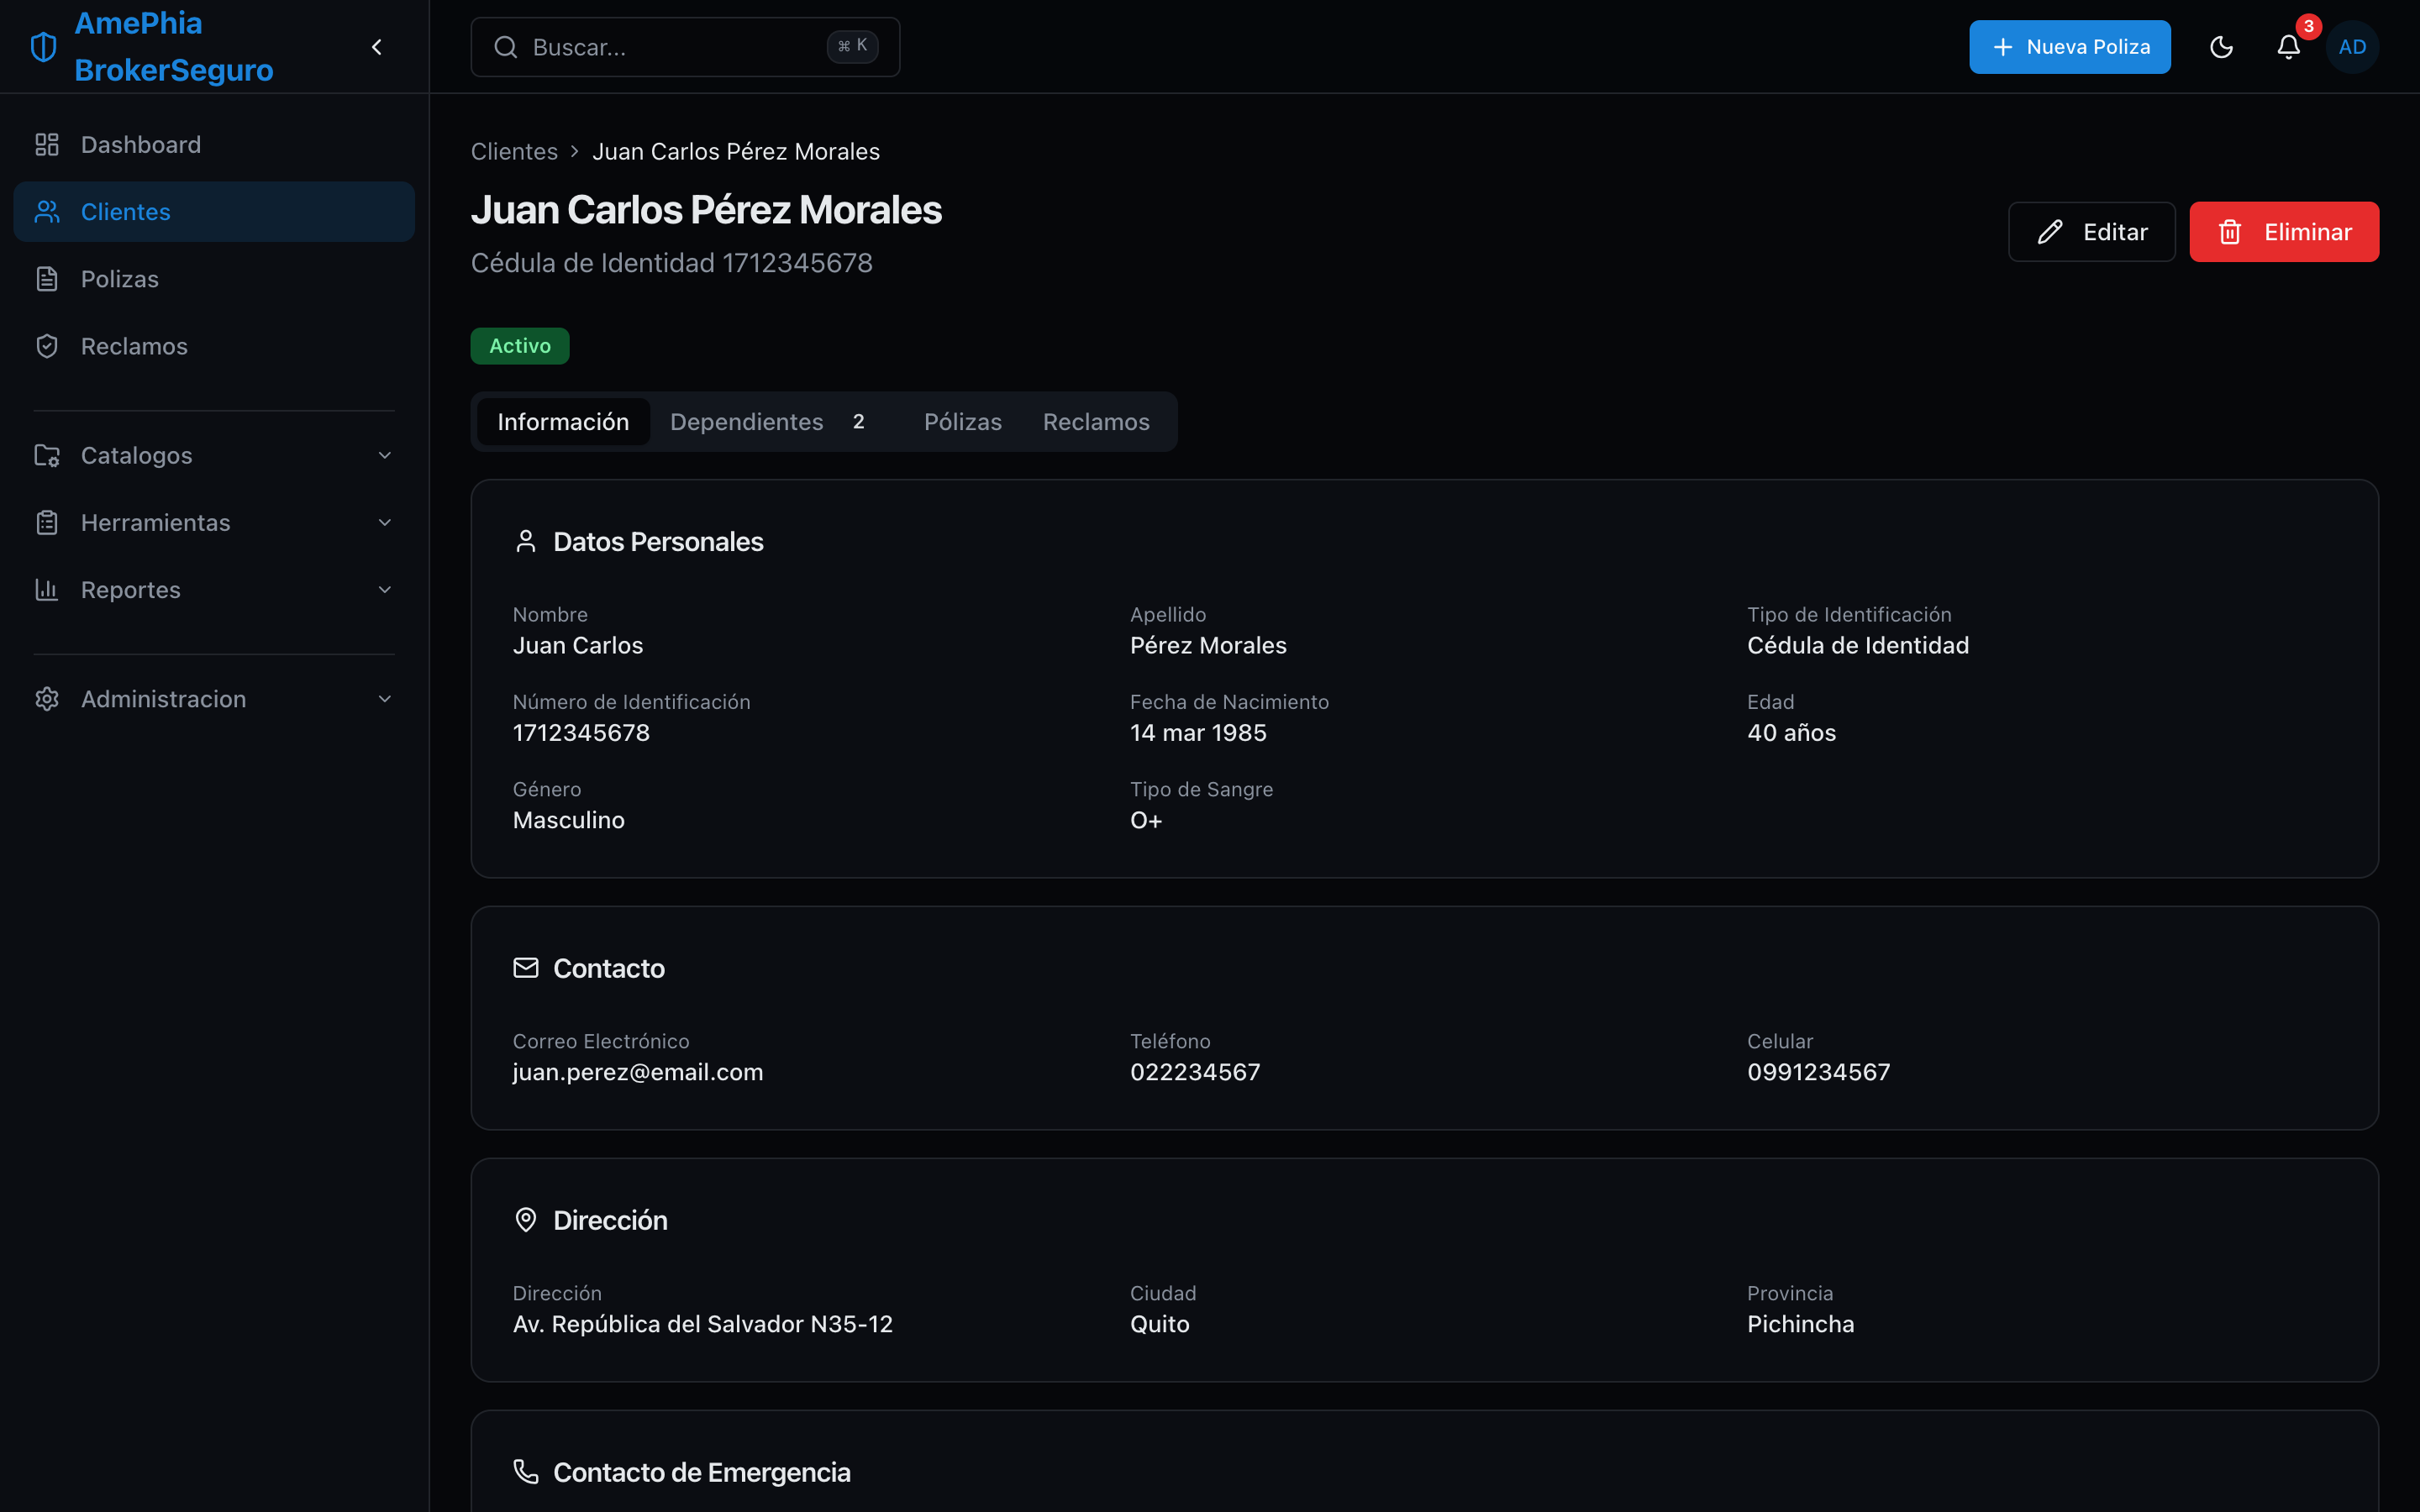Open notifications bell with 3 badge
This screenshot has width=2420, height=1512.
pyautogui.click(x=2289, y=47)
